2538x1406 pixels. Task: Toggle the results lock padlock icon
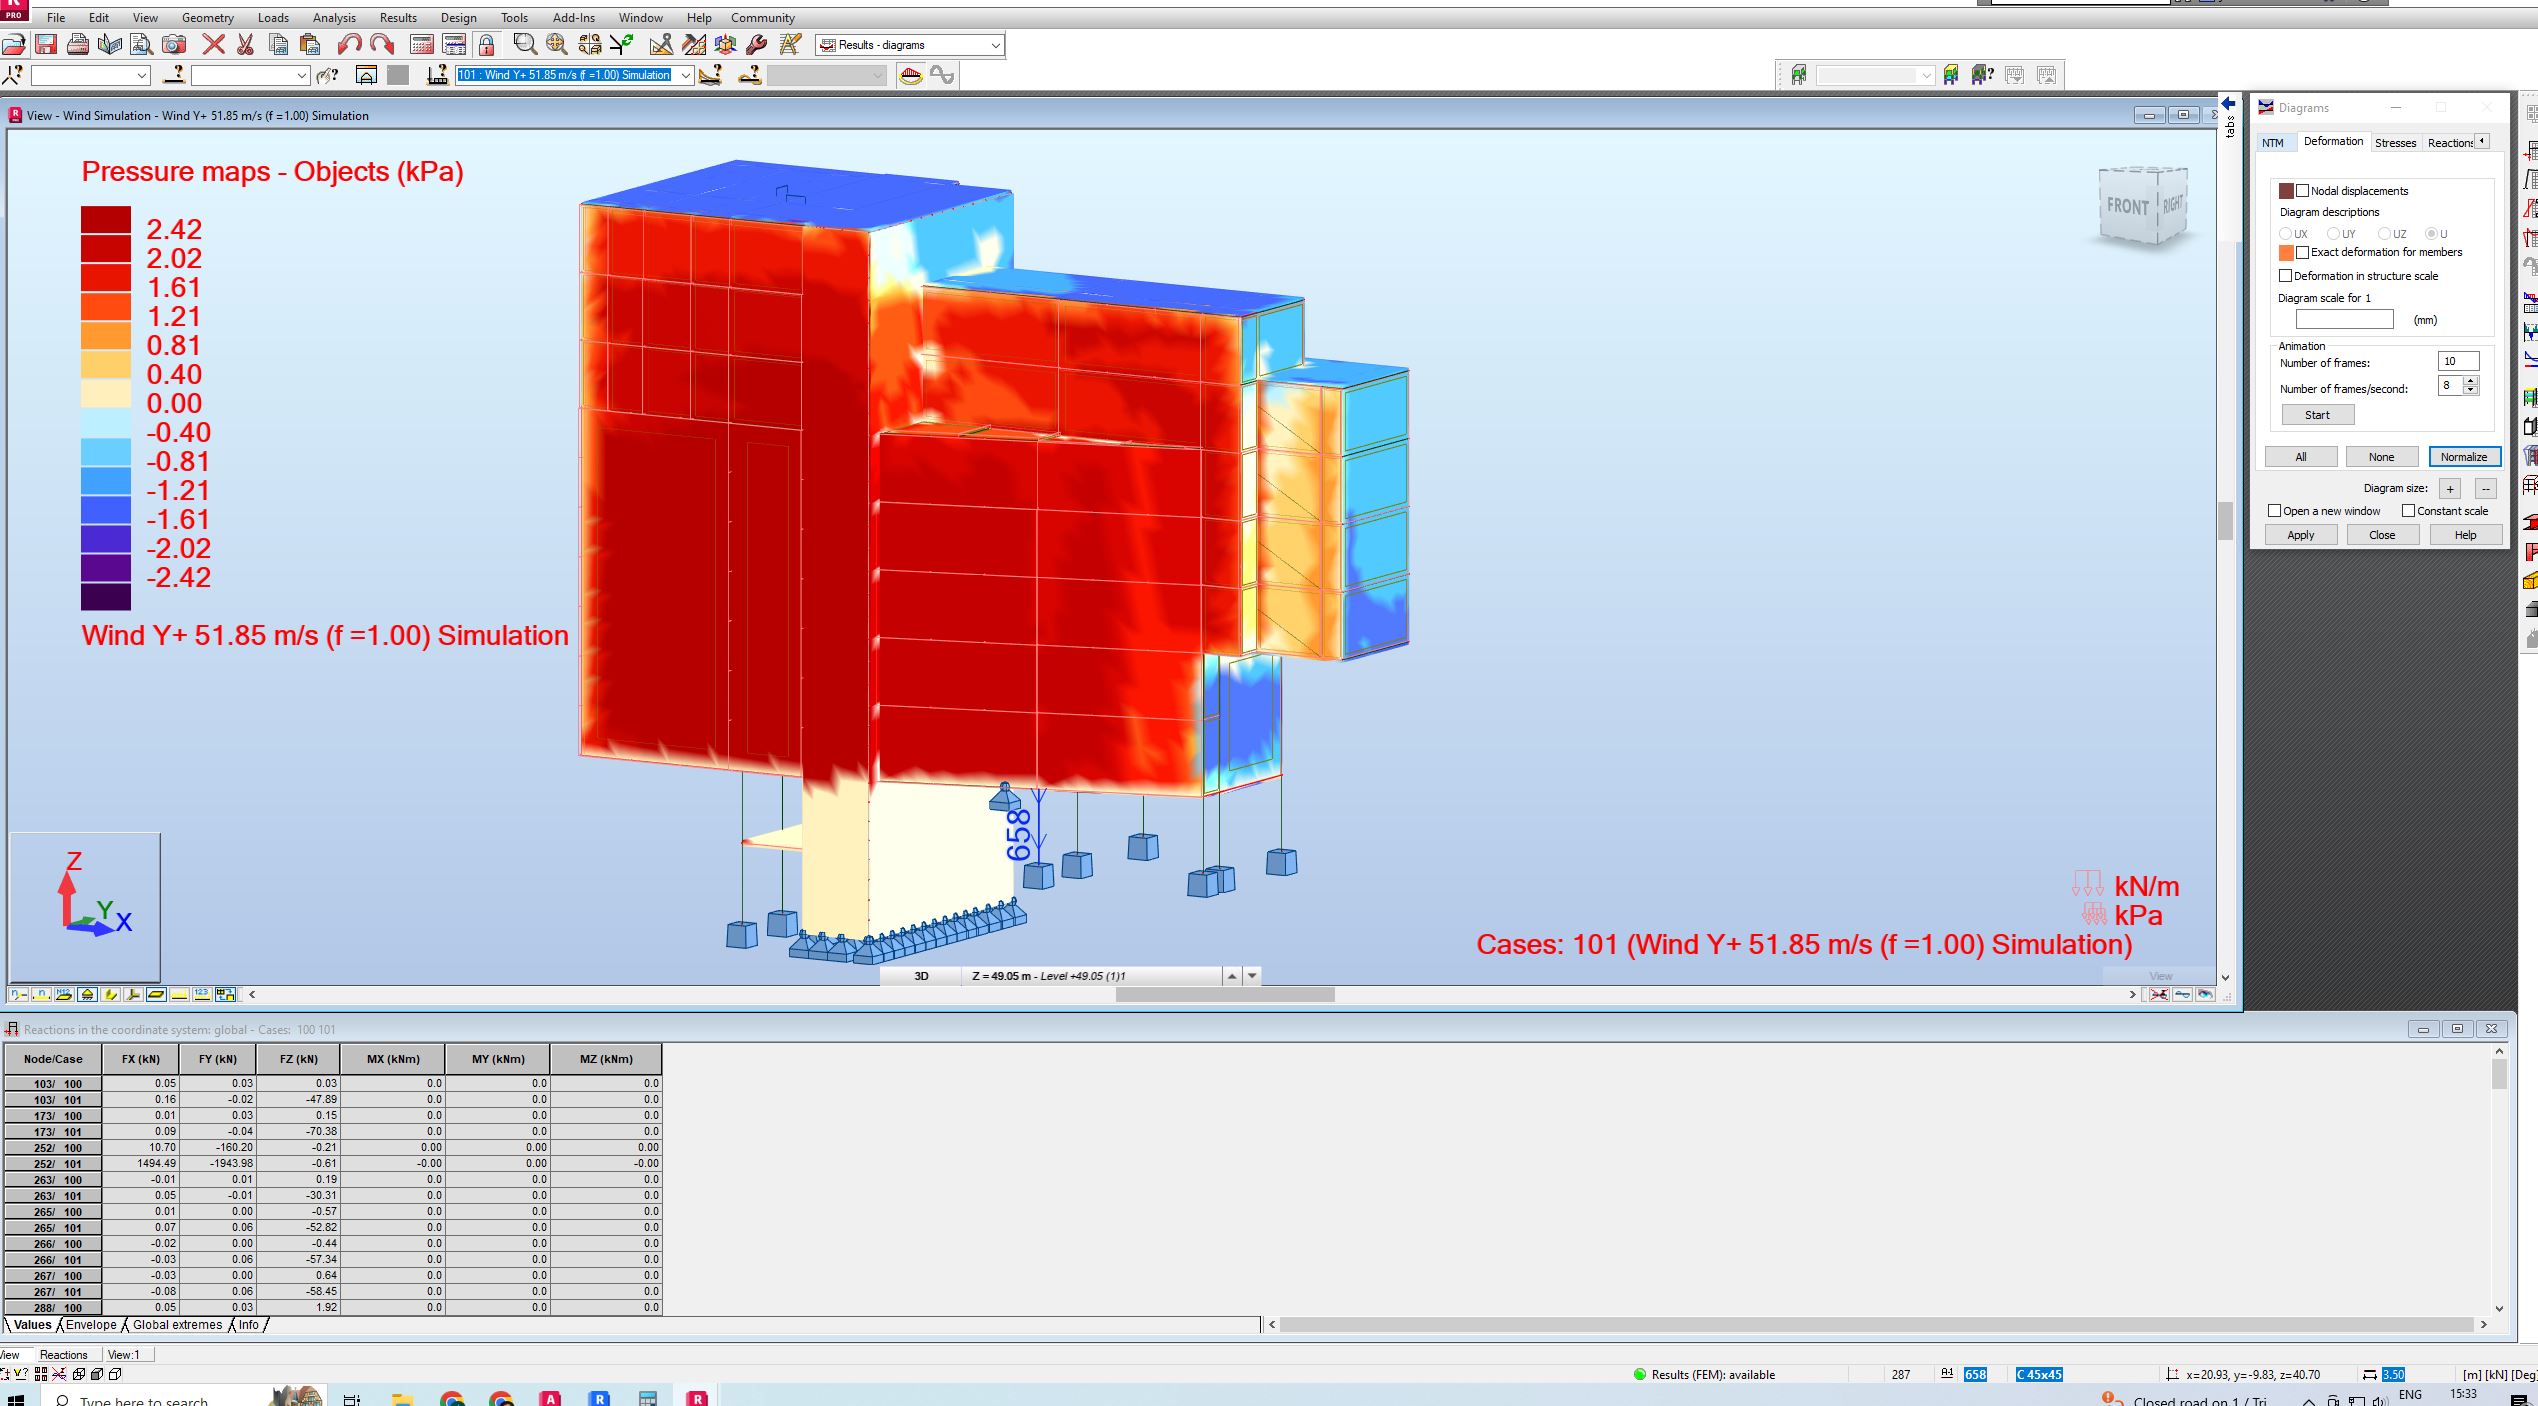pos(486,44)
